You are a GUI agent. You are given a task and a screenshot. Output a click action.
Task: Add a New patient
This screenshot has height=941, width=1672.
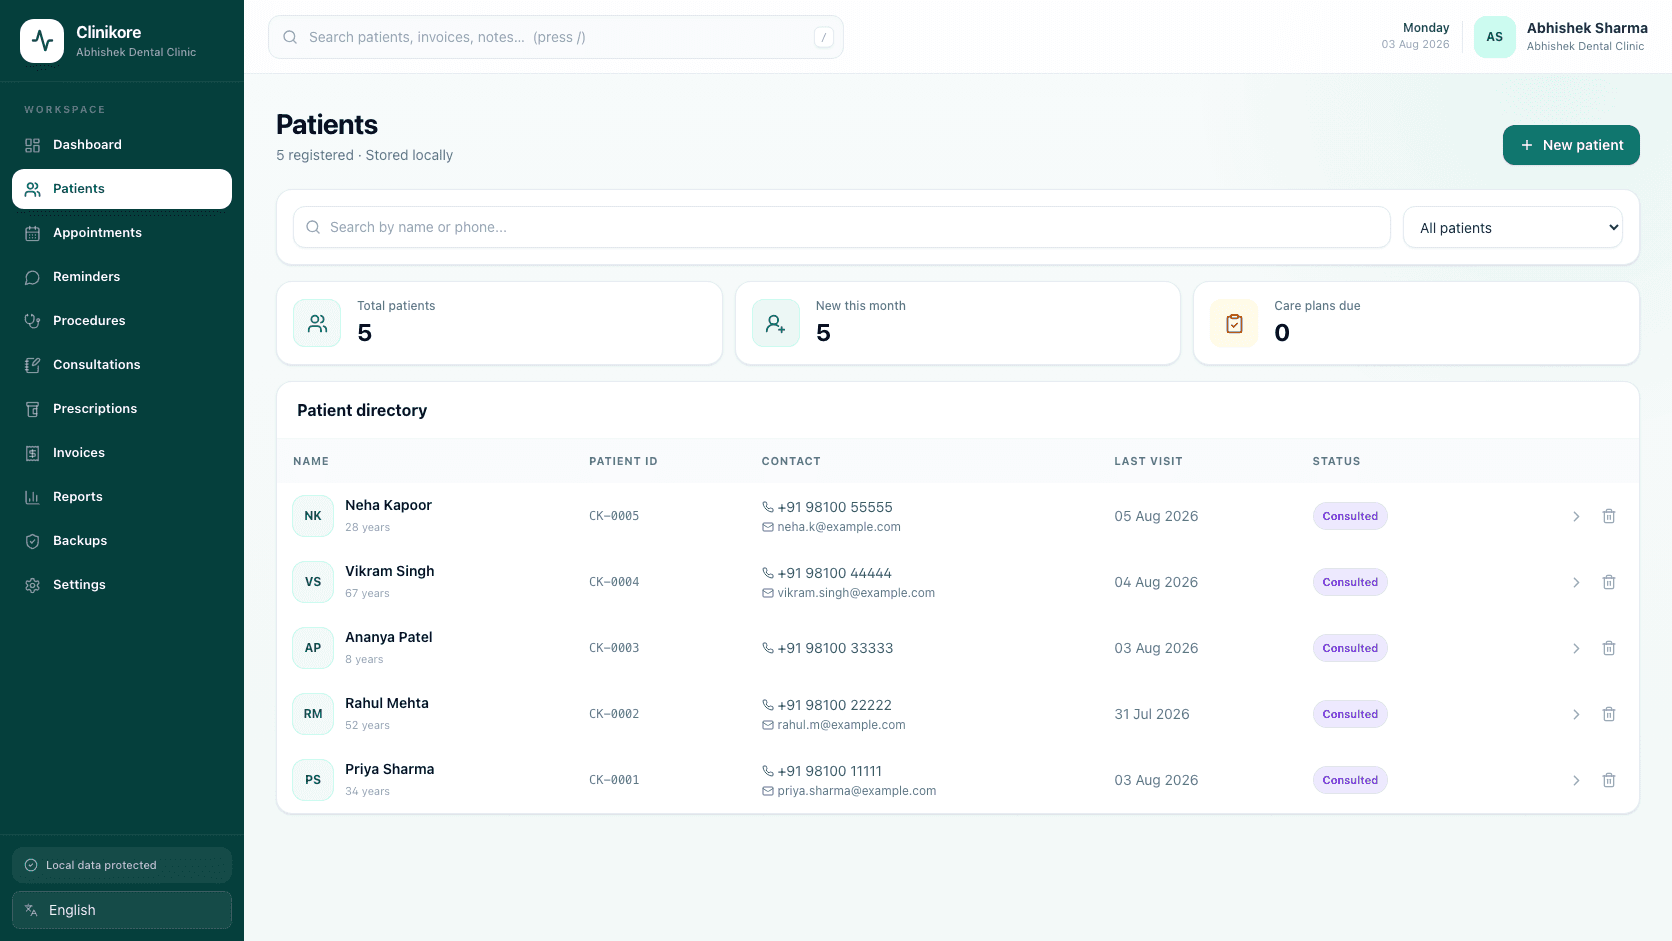(1571, 145)
